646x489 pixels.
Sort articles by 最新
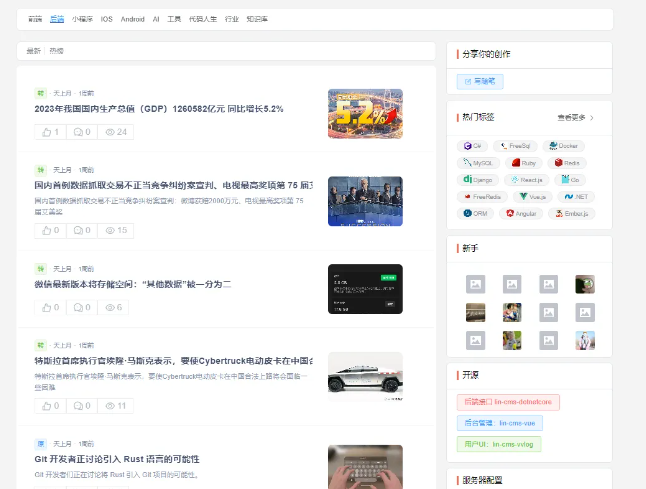pyautogui.click(x=33, y=51)
